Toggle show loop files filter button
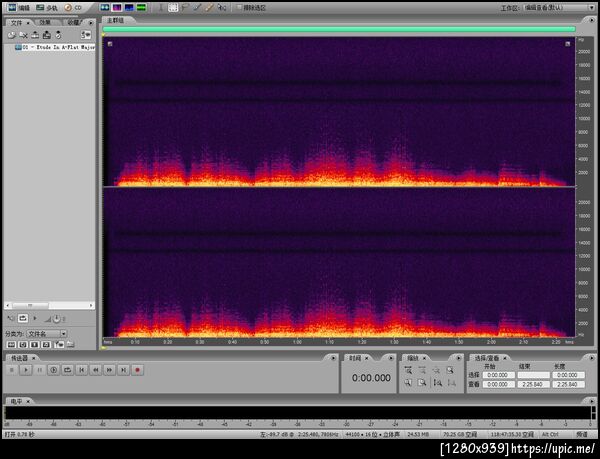 (x=23, y=345)
